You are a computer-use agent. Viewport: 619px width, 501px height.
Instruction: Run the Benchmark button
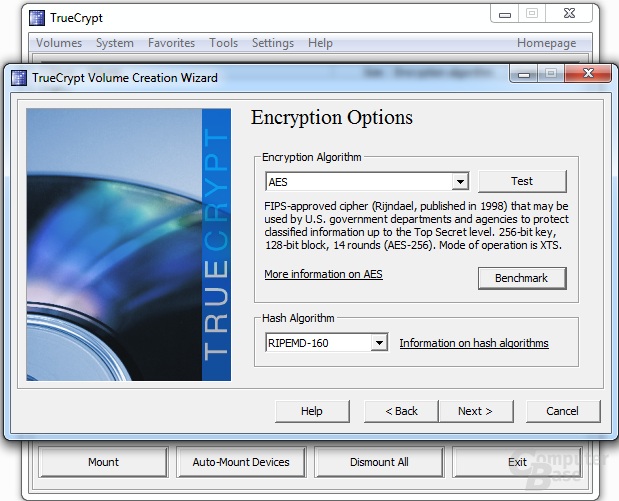522,278
